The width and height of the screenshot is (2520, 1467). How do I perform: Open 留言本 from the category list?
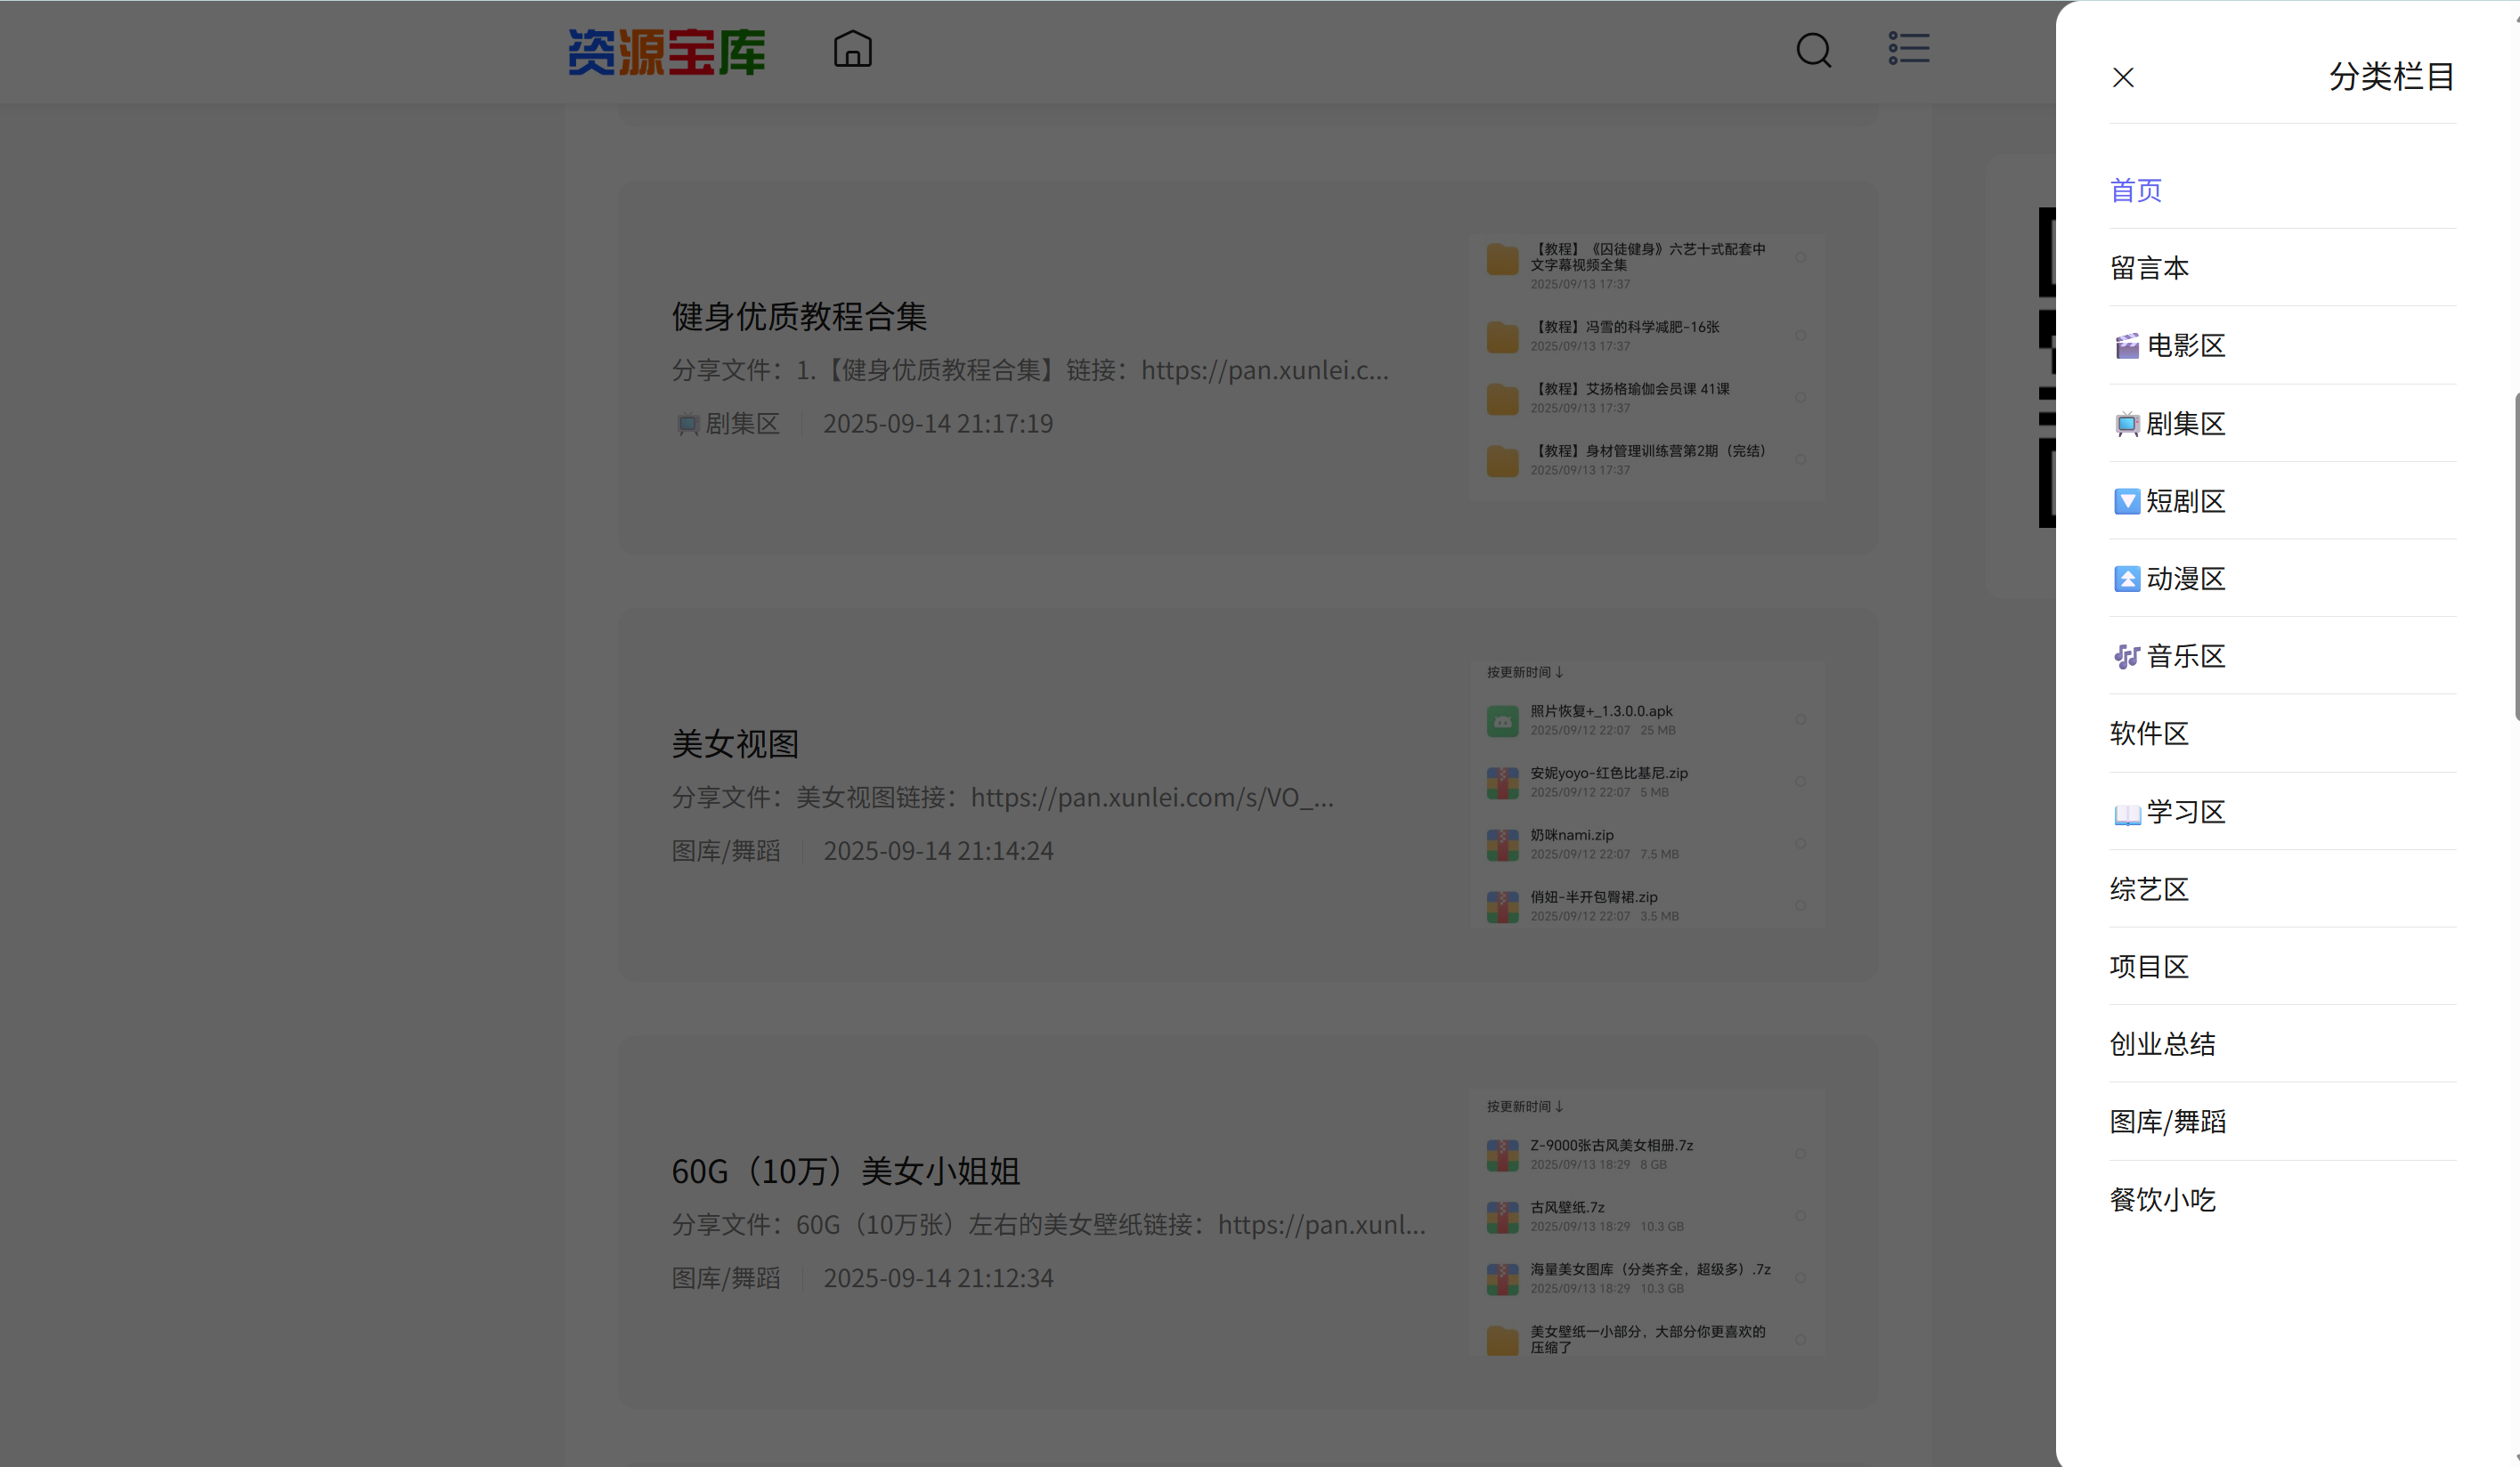pyautogui.click(x=2148, y=268)
